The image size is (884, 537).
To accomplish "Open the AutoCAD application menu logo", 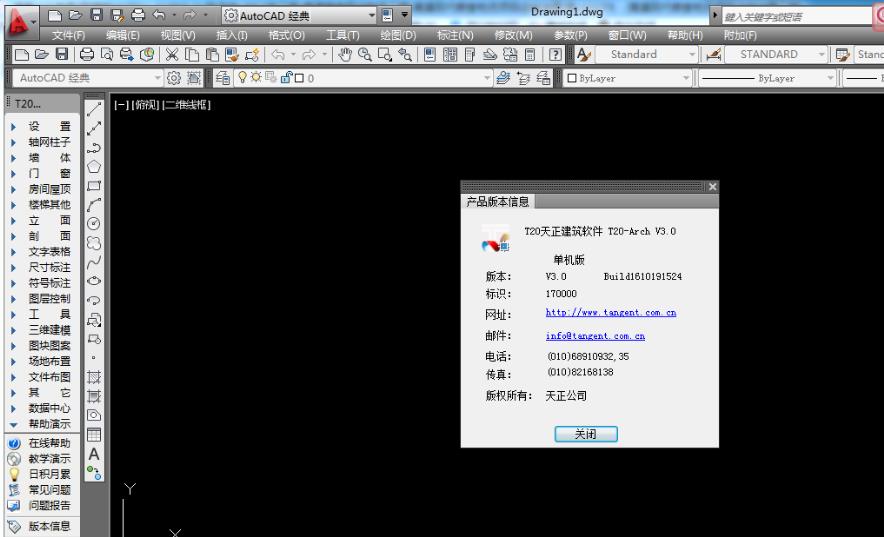I will click(19, 21).
